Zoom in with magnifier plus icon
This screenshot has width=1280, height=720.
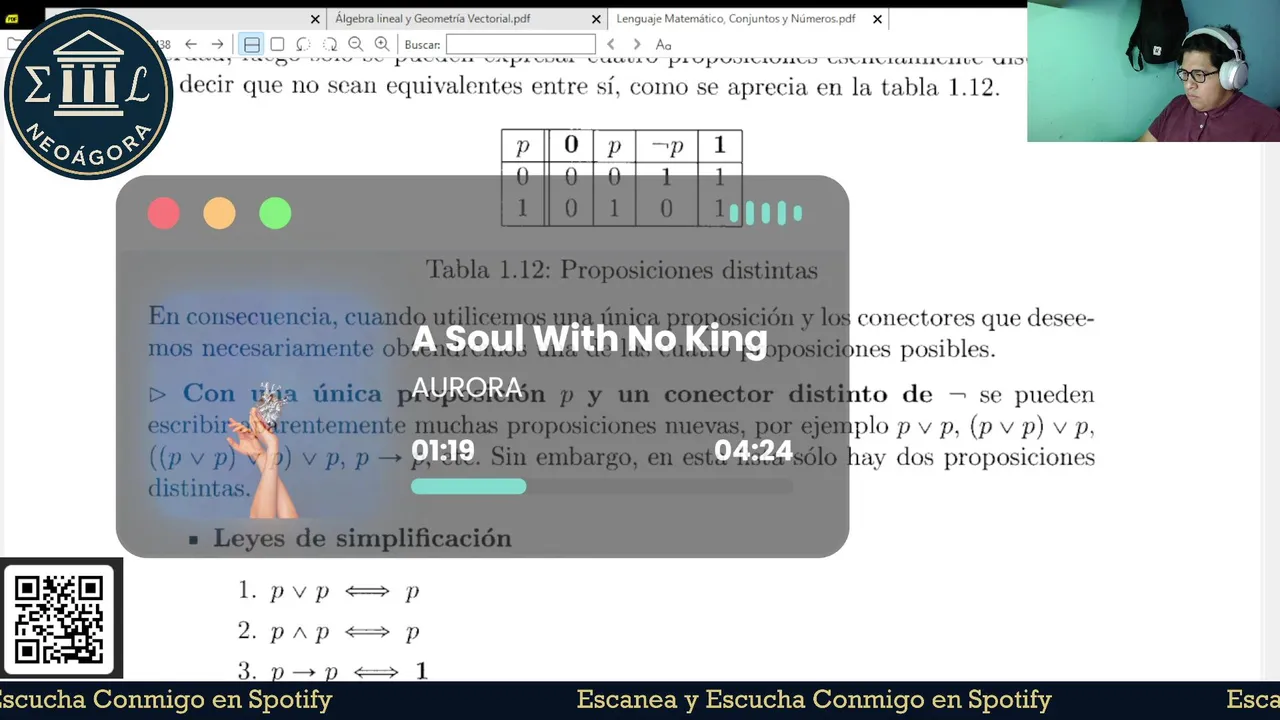click(381, 44)
